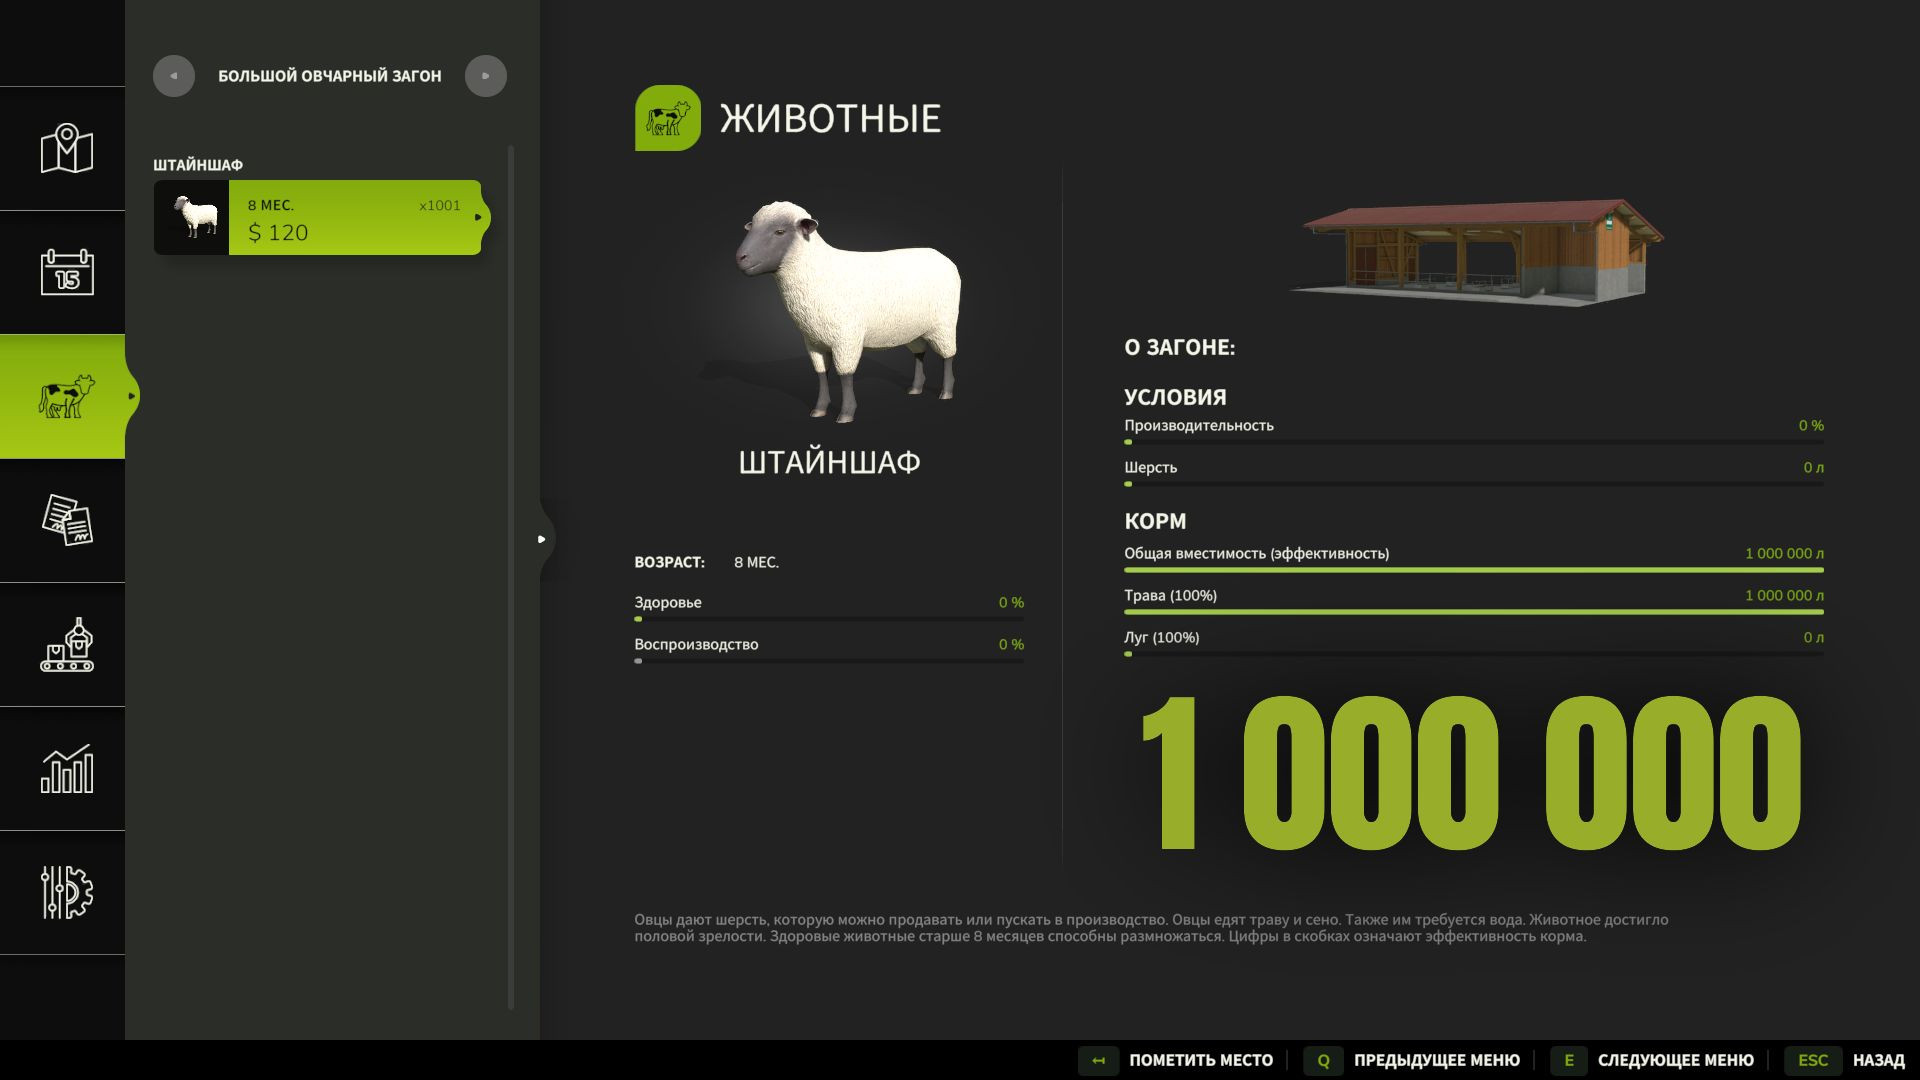Switch to previous animal pen arrow
Viewport: 1920px width, 1080px height.
click(x=174, y=76)
